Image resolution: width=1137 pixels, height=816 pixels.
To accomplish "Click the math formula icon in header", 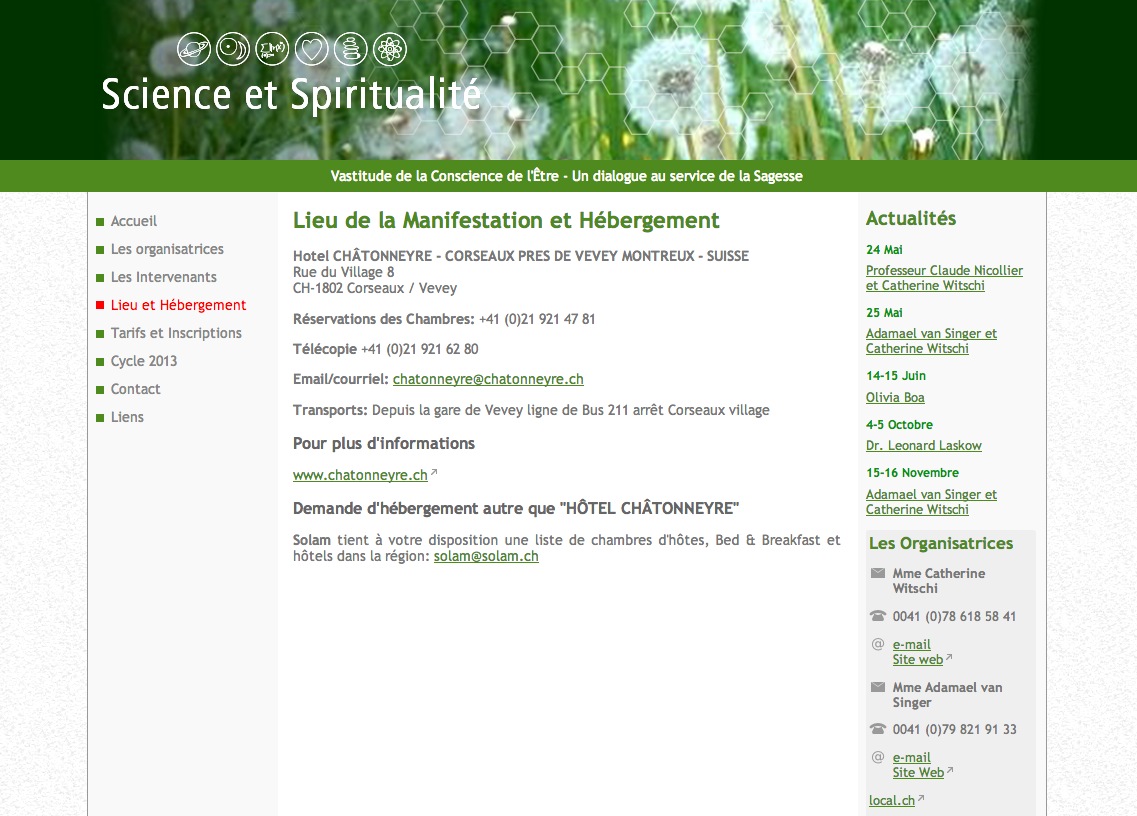I will tap(272, 49).
